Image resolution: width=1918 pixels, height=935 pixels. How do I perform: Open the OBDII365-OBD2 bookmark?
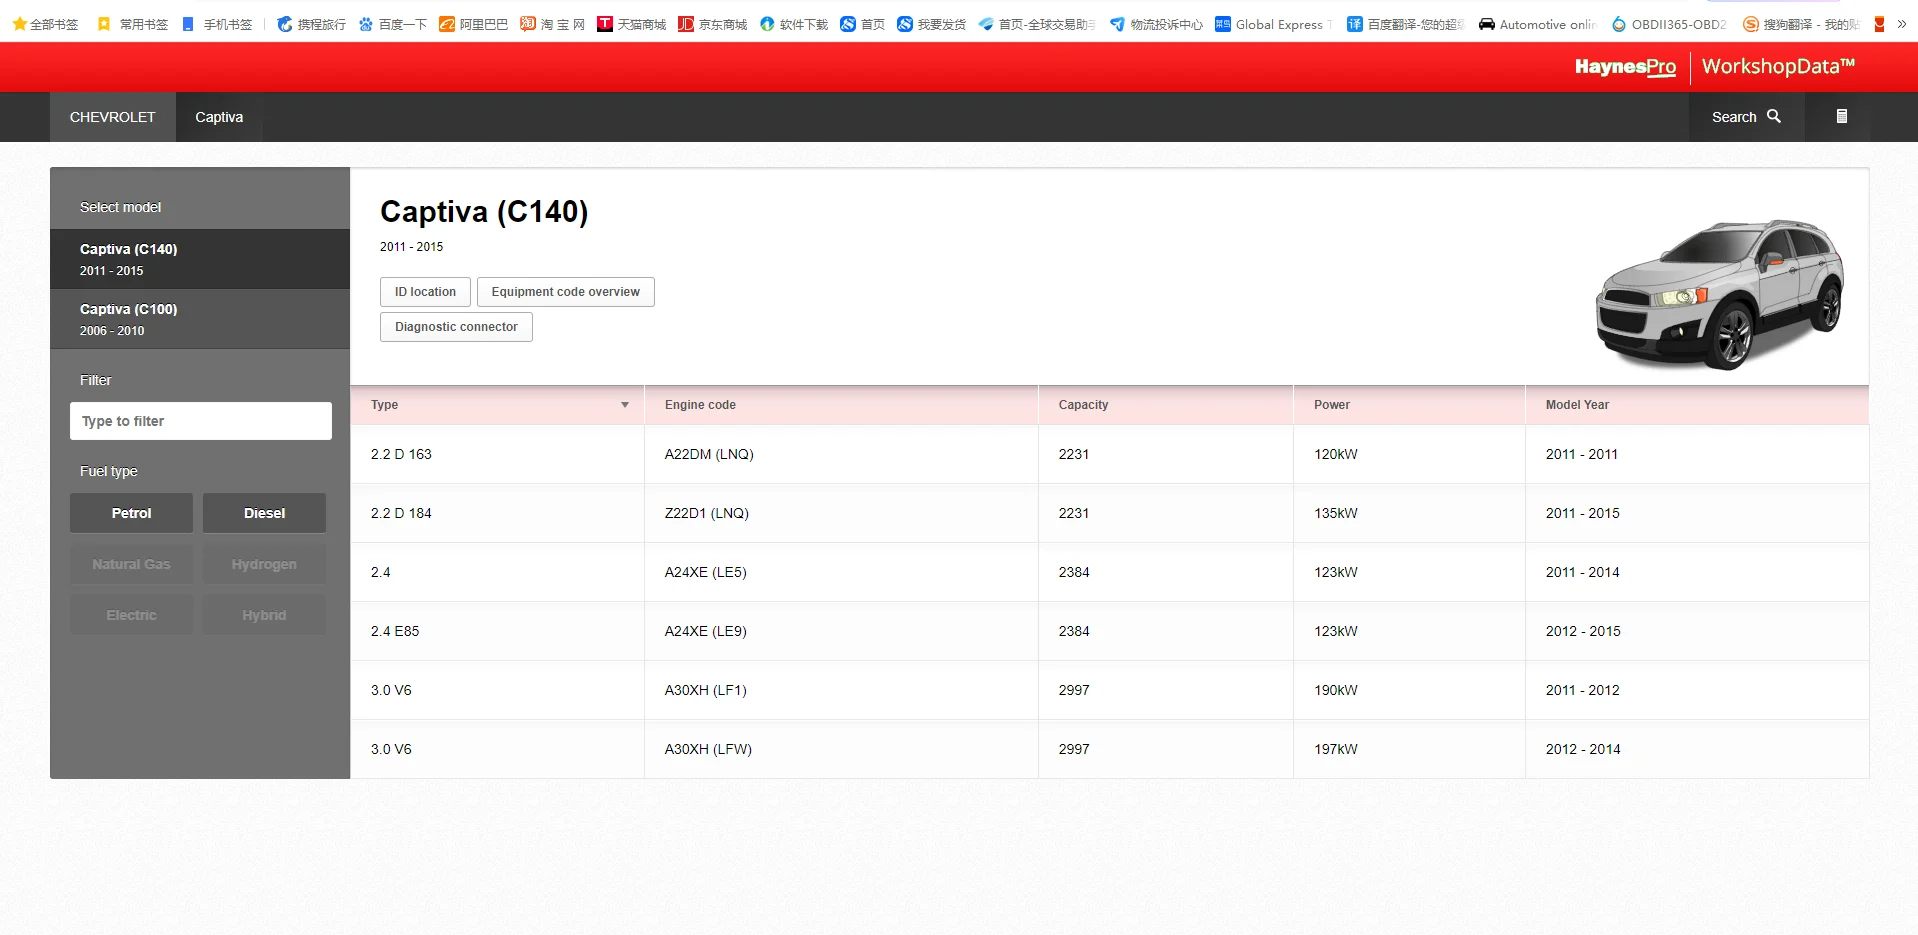tap(1669, 24)
